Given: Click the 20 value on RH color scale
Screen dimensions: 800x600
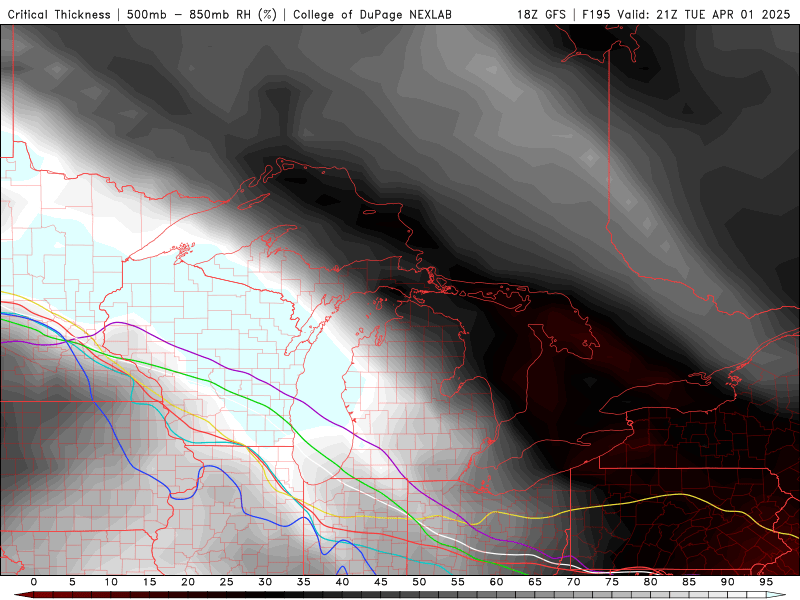Looking at the screenshot, I should (188, 582).
